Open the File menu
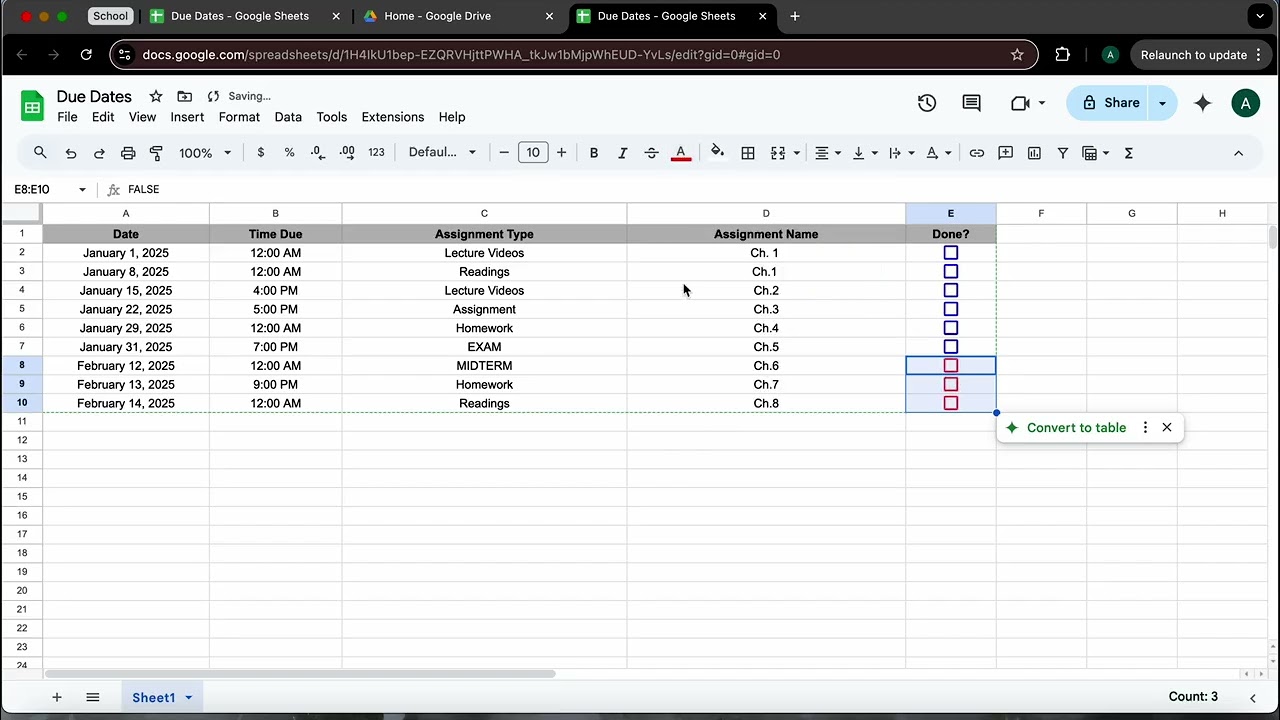This screenshot has height=720, width=1280. pyautogui.click(x=67, y=117)
